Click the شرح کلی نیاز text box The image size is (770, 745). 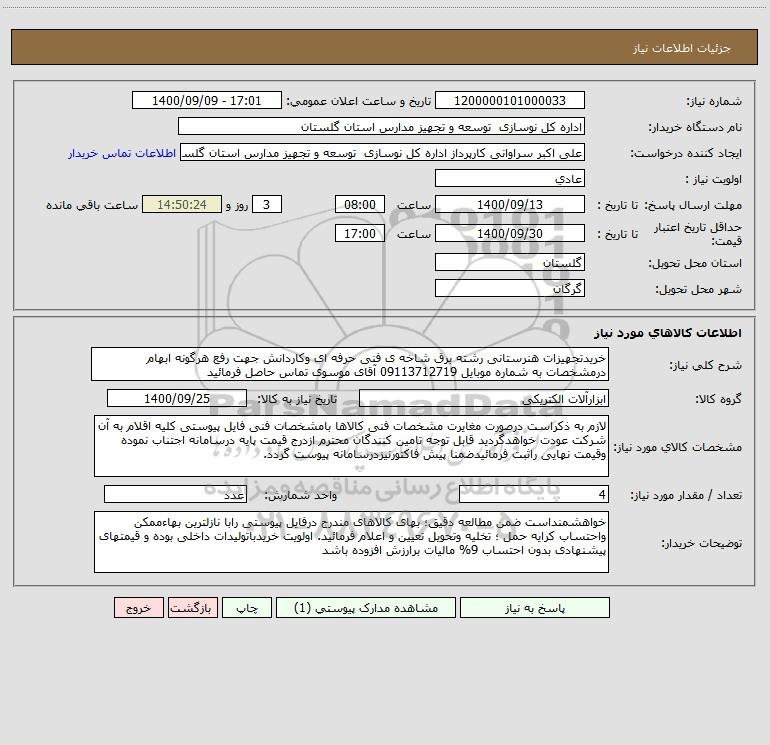(350, 364)
